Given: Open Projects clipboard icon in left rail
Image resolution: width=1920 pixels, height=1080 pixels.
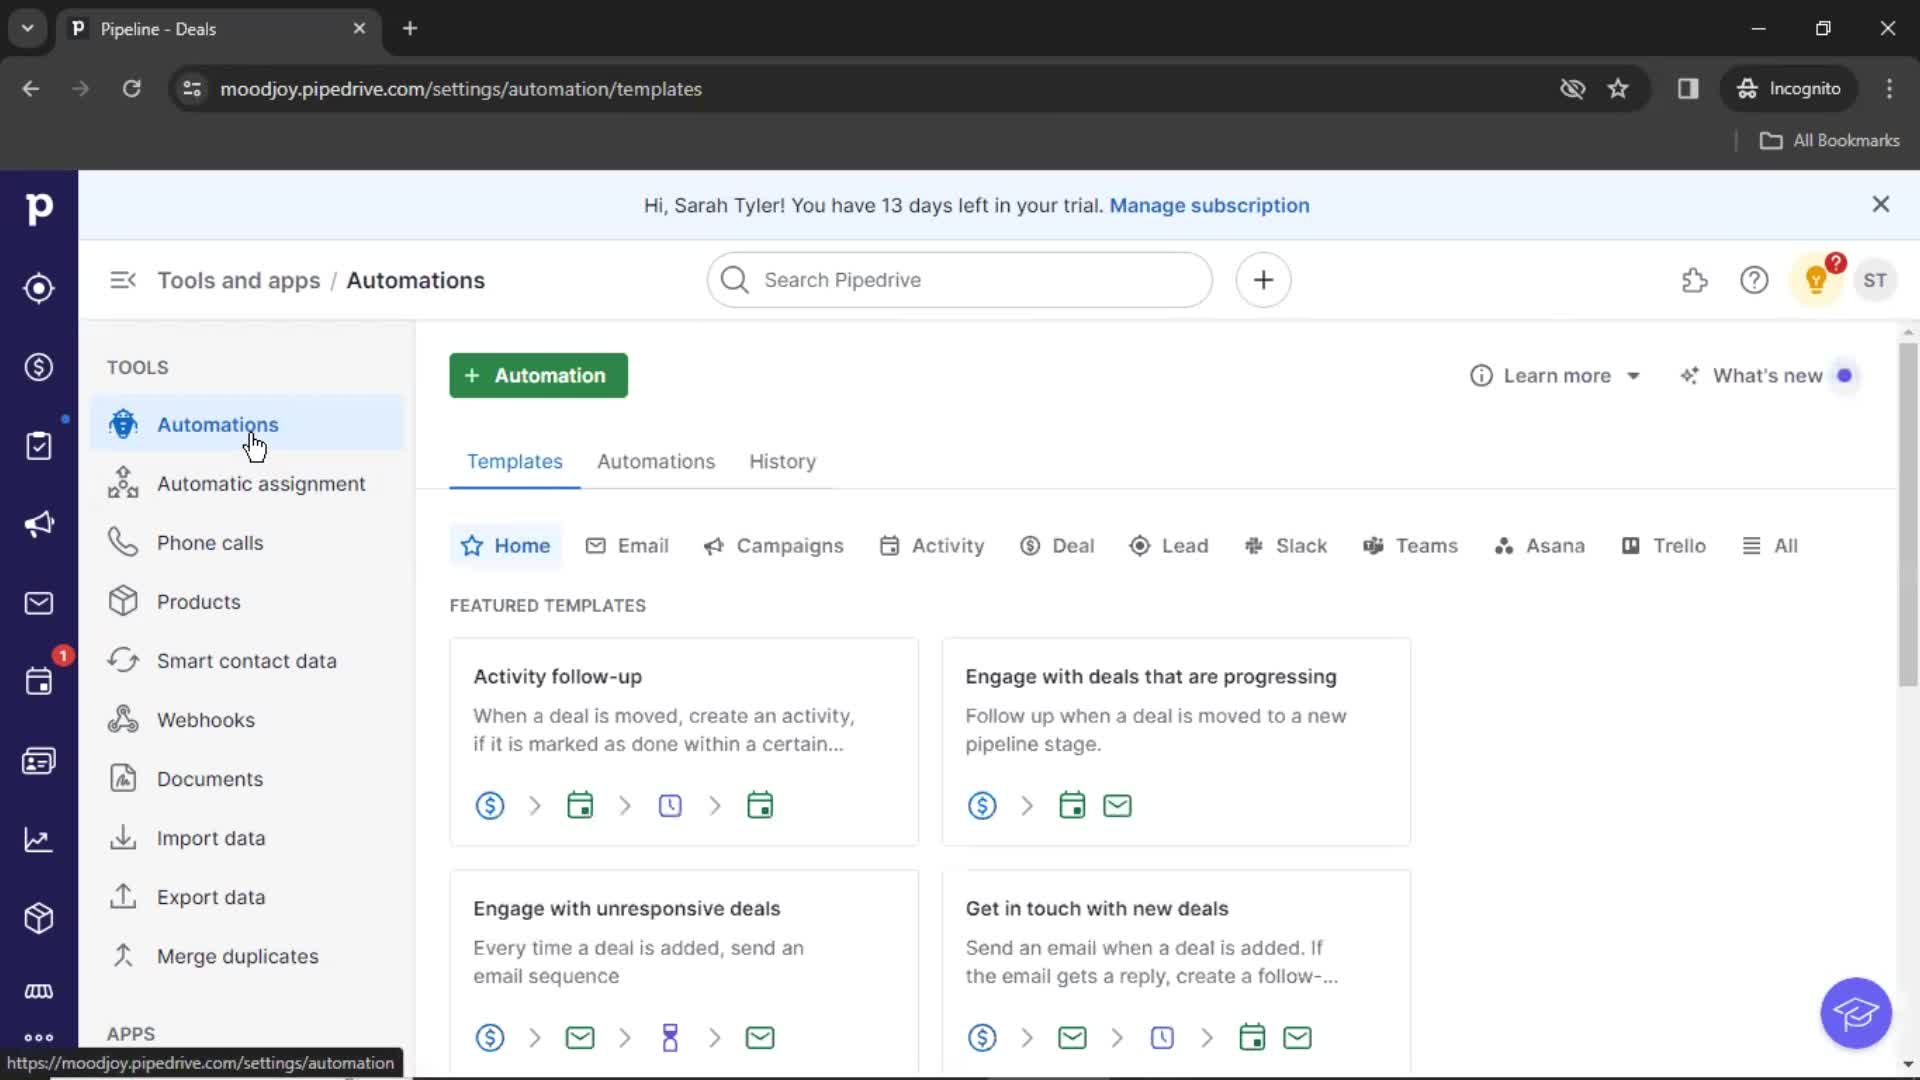Looking at the screenshot, I should (x=38, y=446).
